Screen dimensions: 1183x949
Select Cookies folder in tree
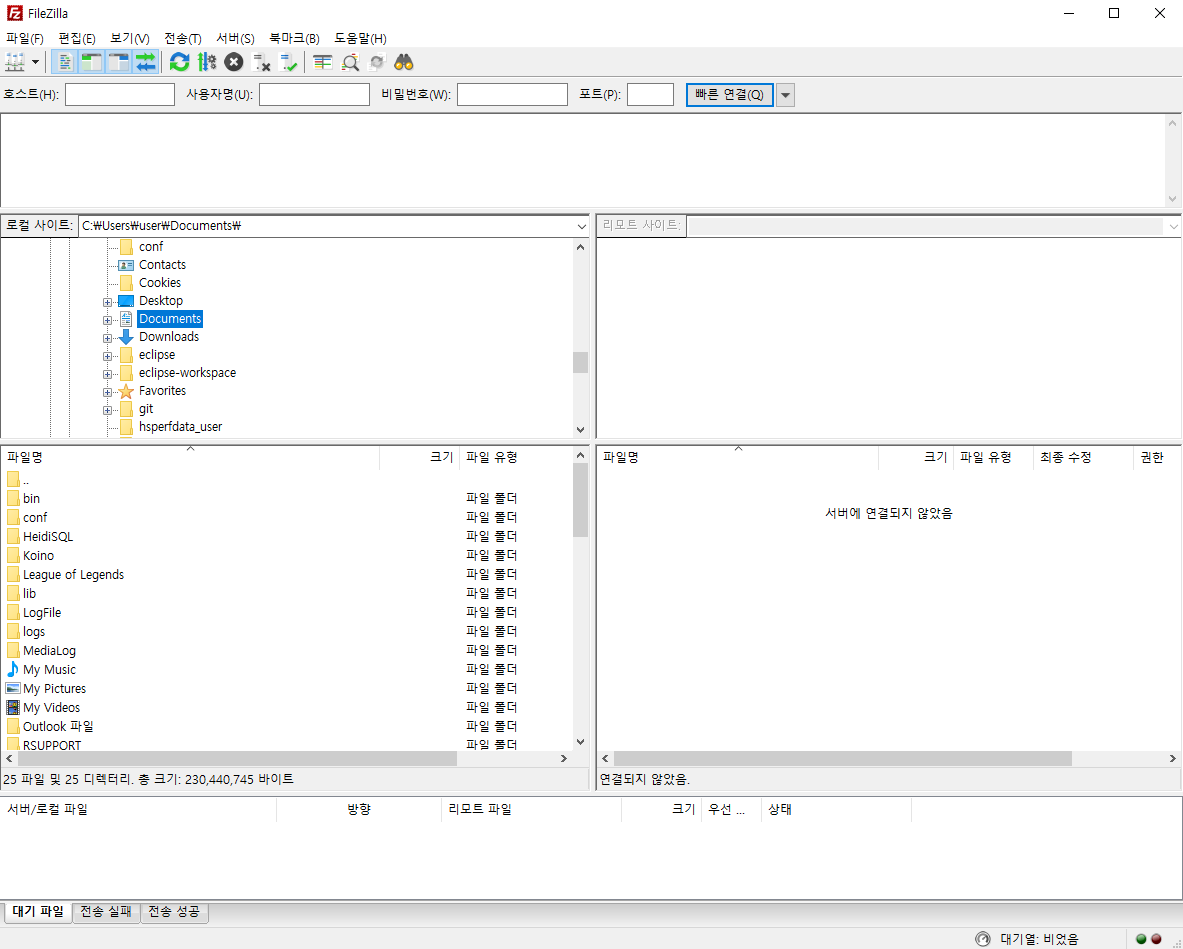160,283
